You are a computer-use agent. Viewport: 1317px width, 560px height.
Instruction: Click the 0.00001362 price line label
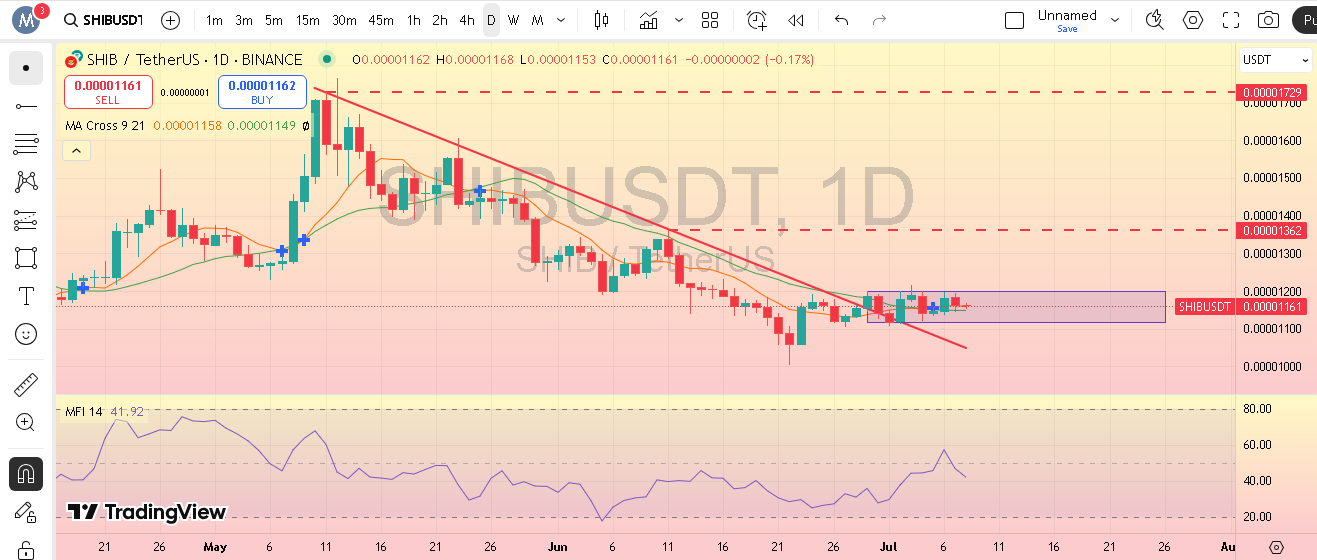(x=1274, y=231)
